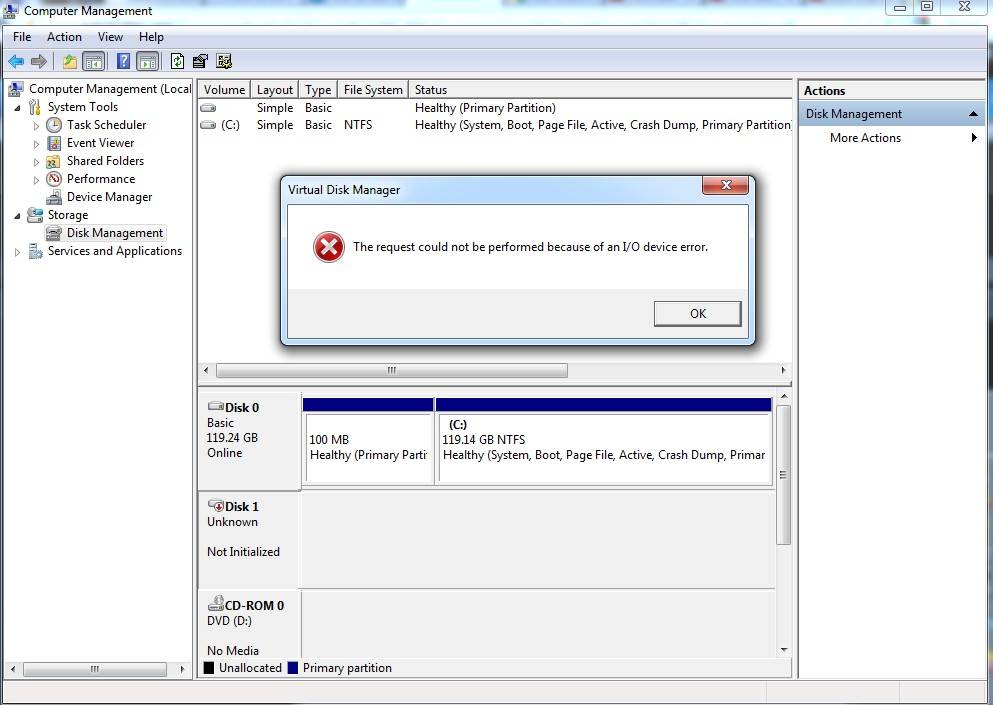The height and width of the screenshot is (705, 993).
Task: Click the Forward arrow toolbar icon
Action: 39,61
